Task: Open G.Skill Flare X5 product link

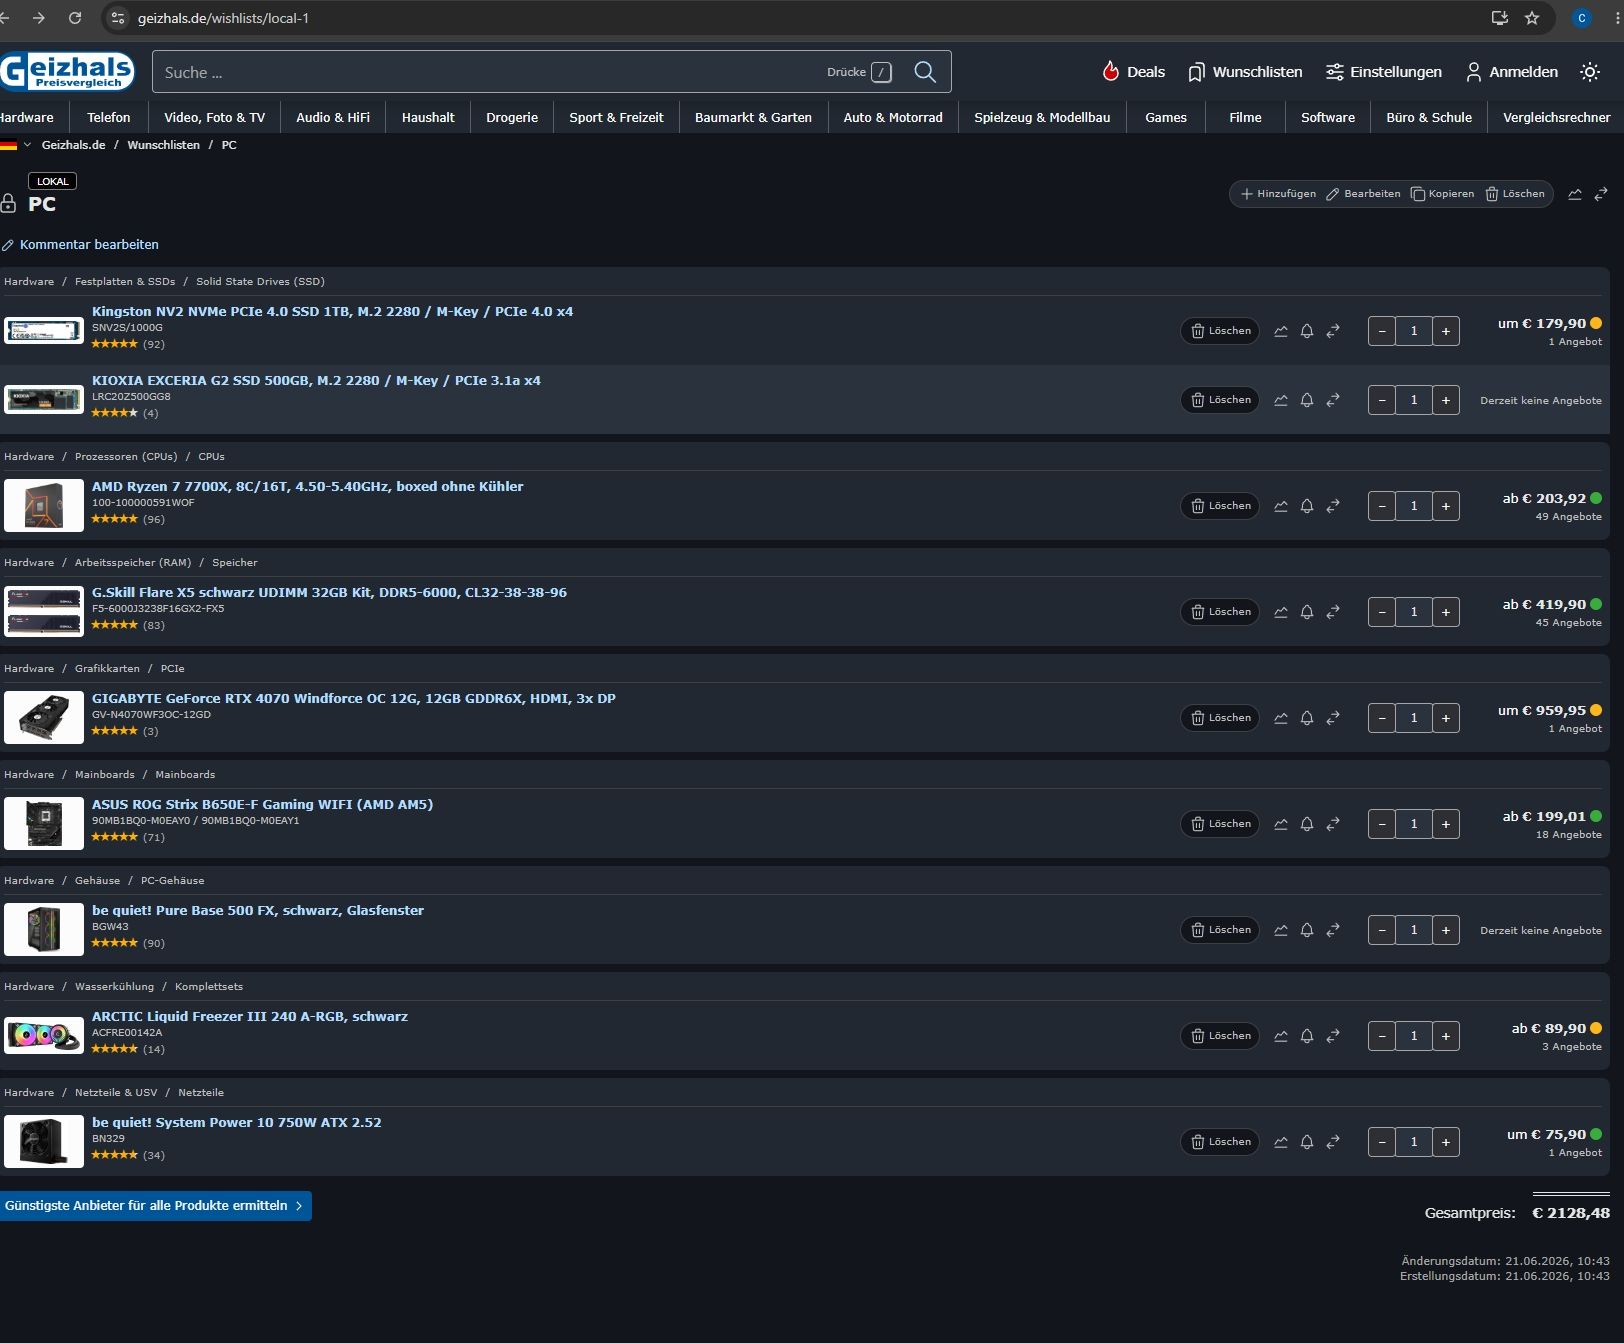Action: [x=329, y=593]
